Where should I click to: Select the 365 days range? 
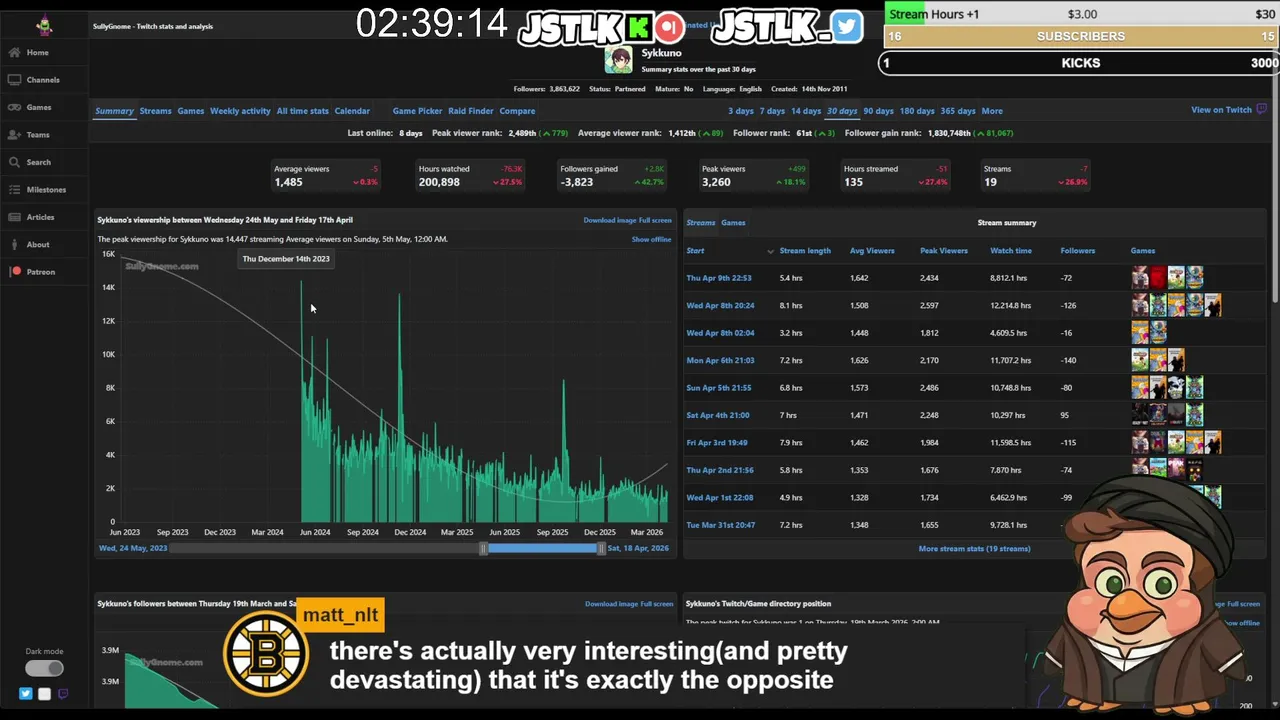[958, 111]
